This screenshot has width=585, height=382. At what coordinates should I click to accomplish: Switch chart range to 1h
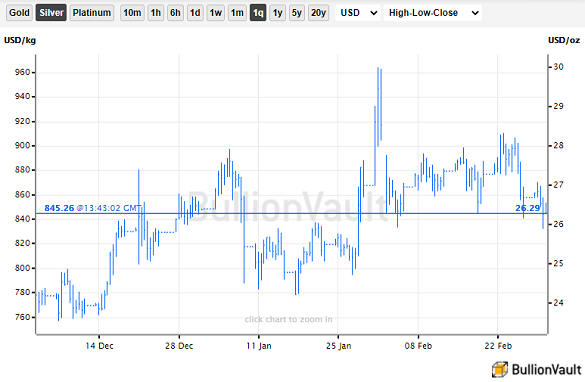tap(156, 13)
